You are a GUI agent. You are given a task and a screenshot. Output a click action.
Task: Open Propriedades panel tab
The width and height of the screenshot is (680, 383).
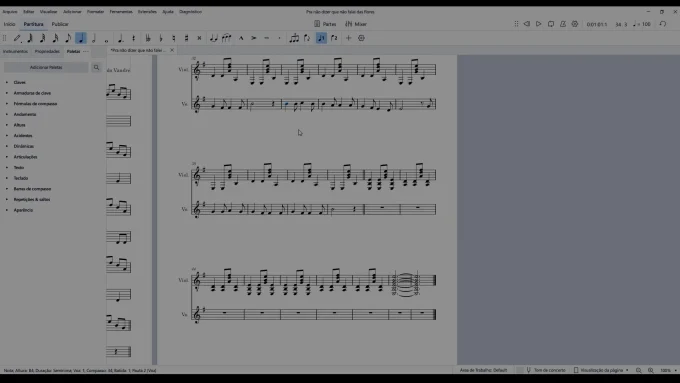pyautogui.click(x=47, y=51)
